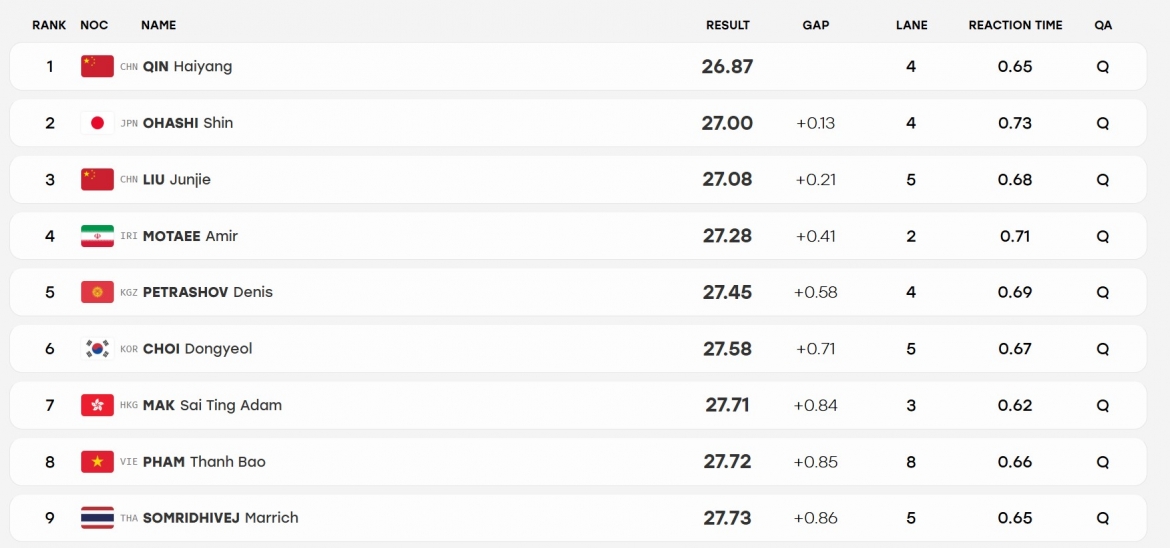Click the Japan flag next to OHASHI Shin
Viewport: 1170px width, 548px height.
(97, 123)
